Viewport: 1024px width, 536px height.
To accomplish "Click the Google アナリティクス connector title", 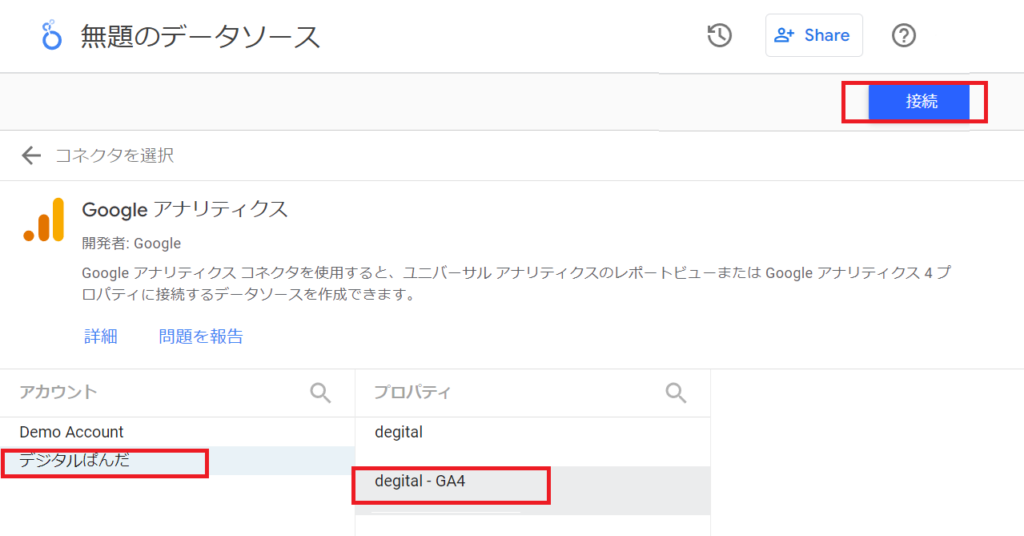I will 185,210.
